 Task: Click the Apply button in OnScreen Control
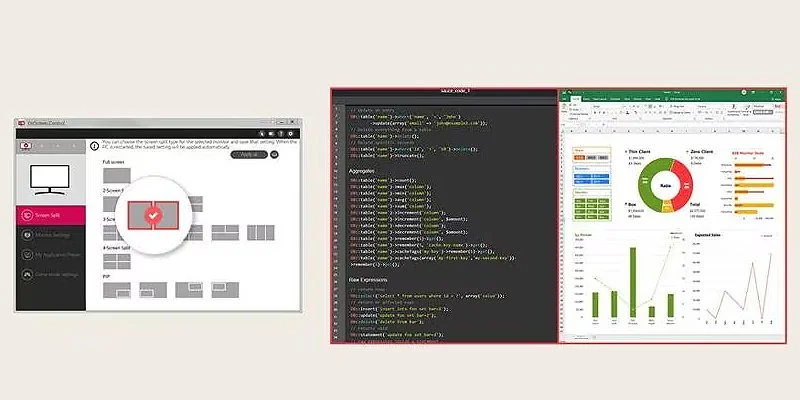click(249, 155)
